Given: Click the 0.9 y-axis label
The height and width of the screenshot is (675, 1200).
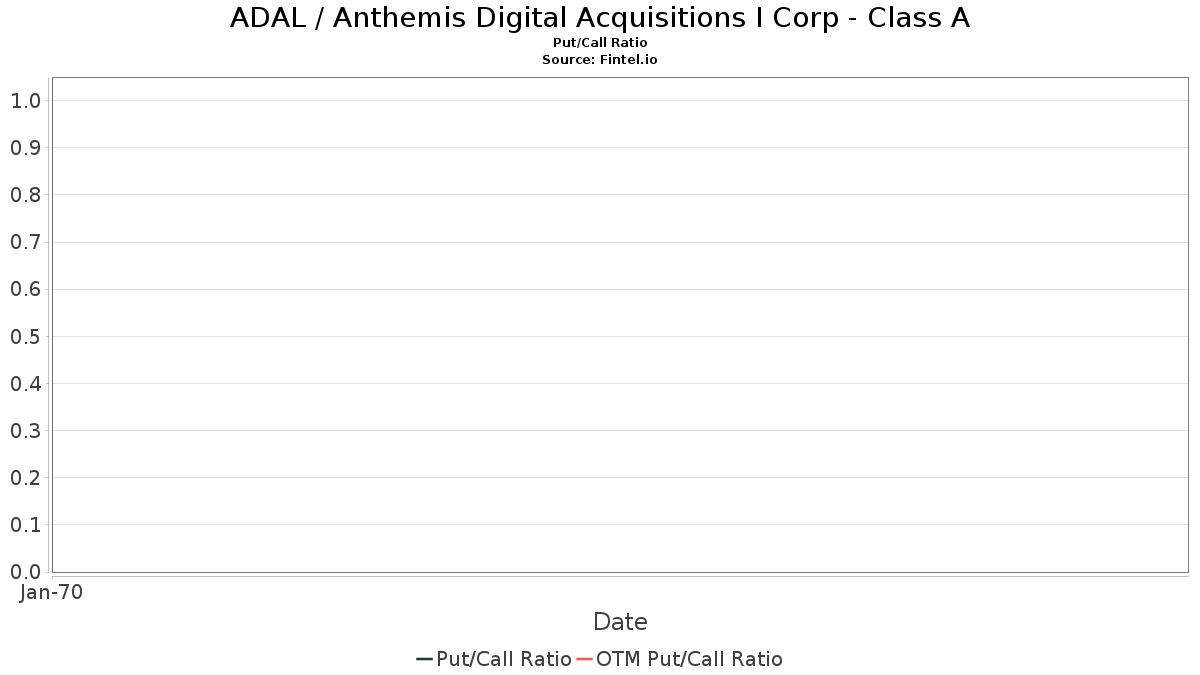Looking at the screenshot, I should [26, 147].
